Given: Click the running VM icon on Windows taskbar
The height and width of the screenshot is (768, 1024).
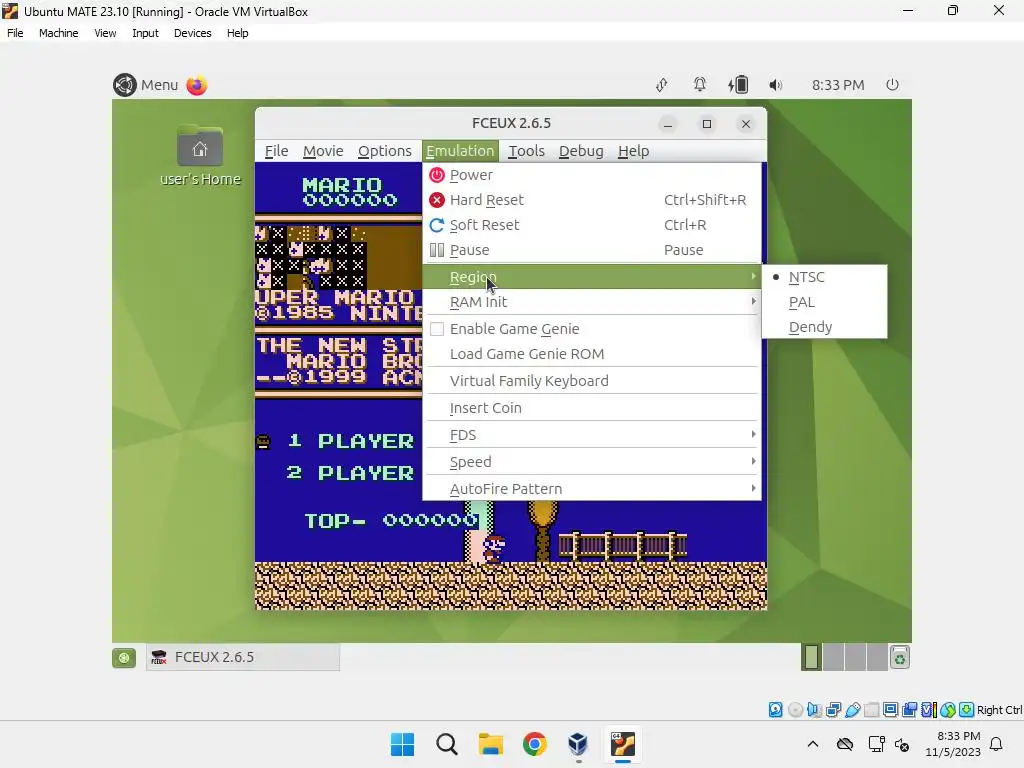Looking at the screenshot, I should tap(622, 744).
